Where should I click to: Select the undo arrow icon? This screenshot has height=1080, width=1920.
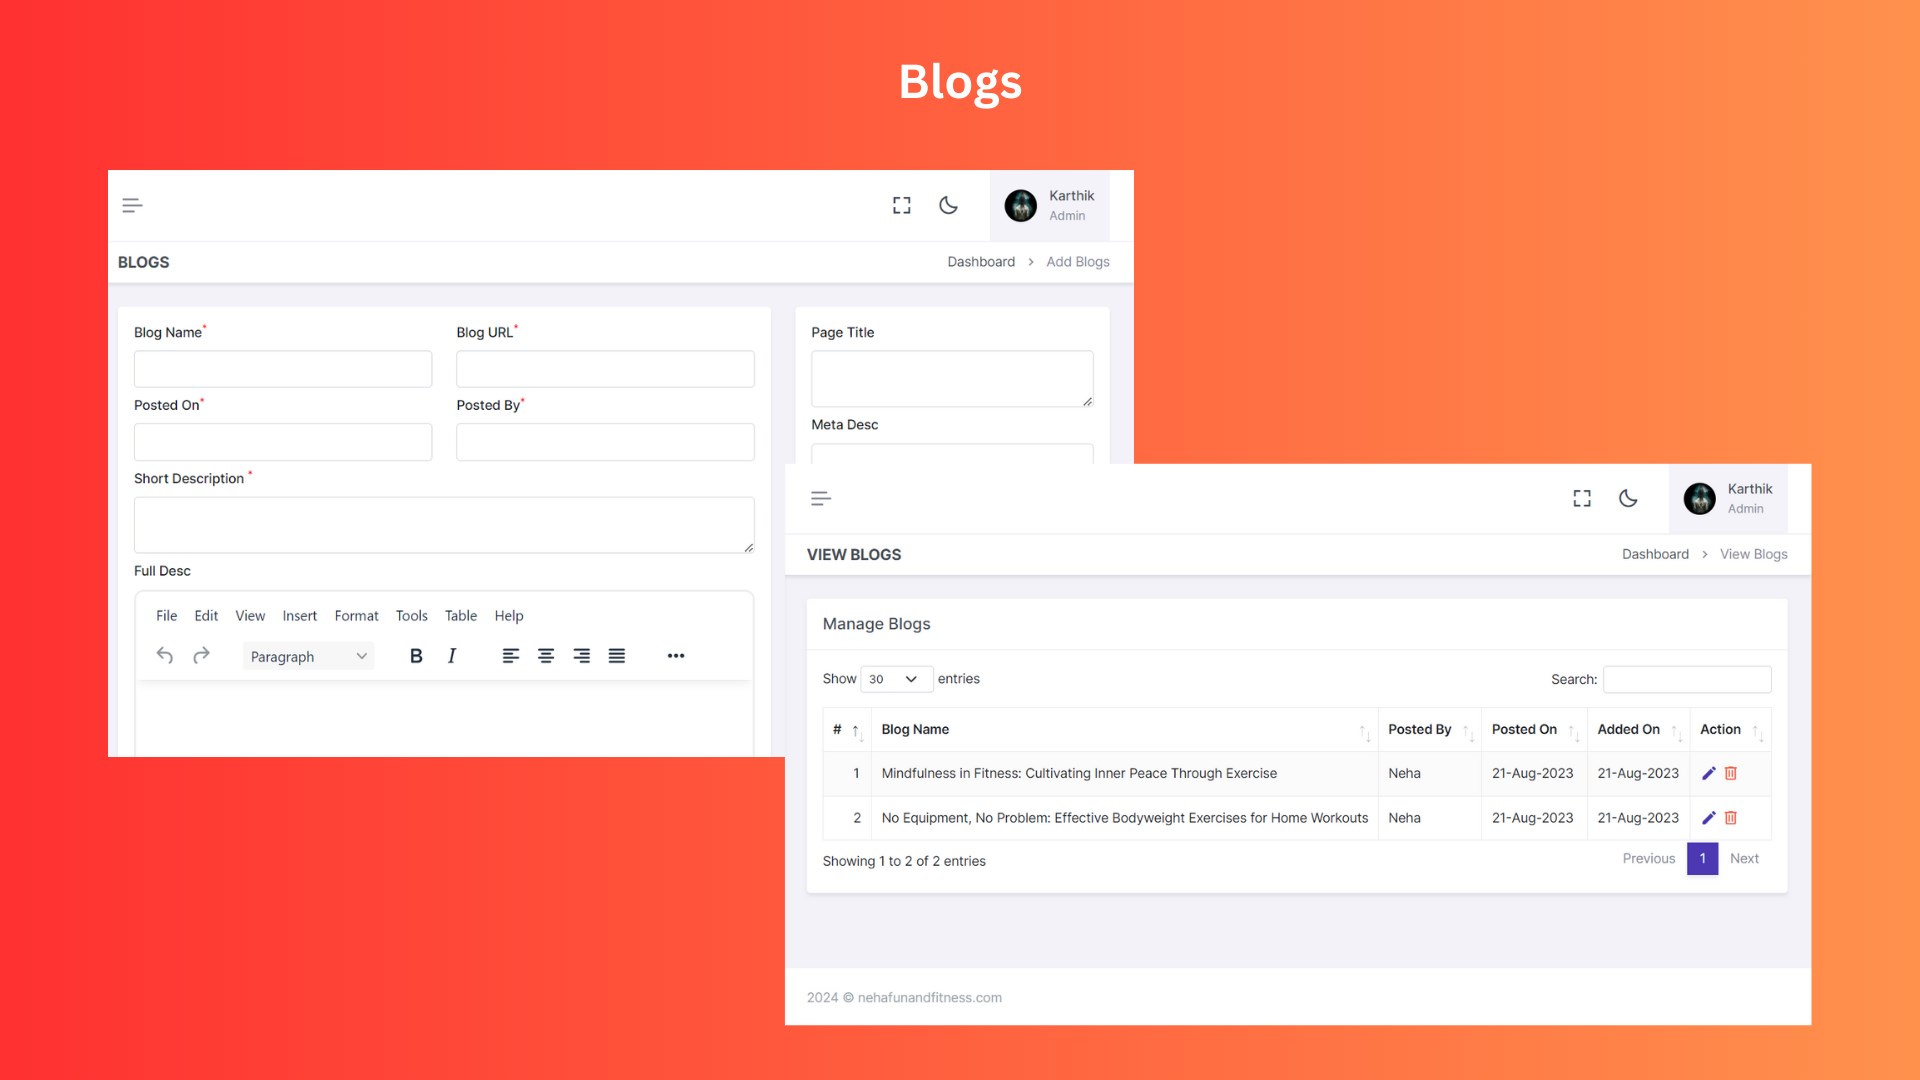click(x=164, y=655)
